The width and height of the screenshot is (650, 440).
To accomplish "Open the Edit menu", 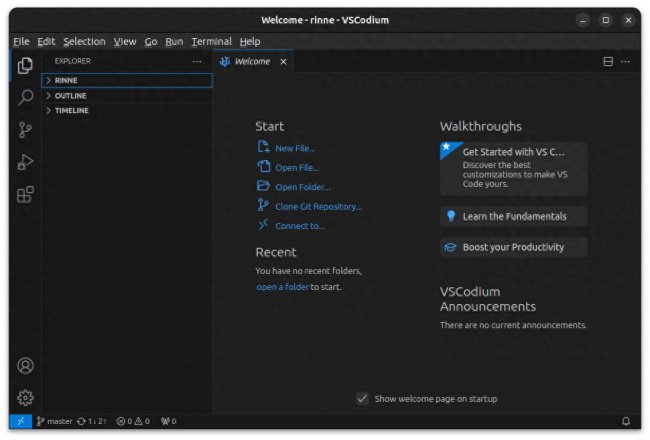I will 46,41.
